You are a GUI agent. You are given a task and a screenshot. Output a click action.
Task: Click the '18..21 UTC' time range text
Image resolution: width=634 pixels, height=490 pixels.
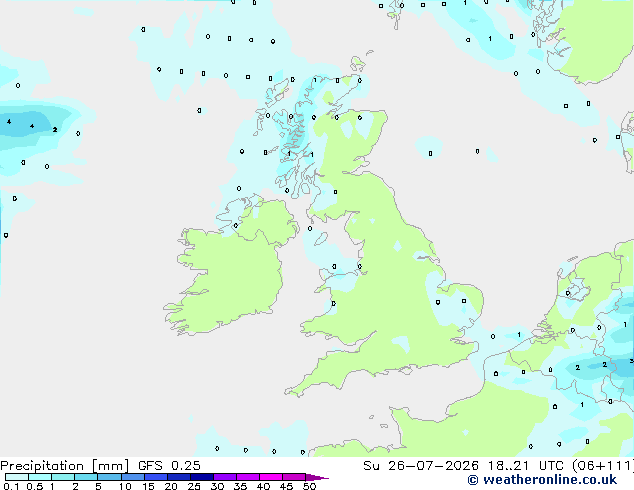pos(525,466)
